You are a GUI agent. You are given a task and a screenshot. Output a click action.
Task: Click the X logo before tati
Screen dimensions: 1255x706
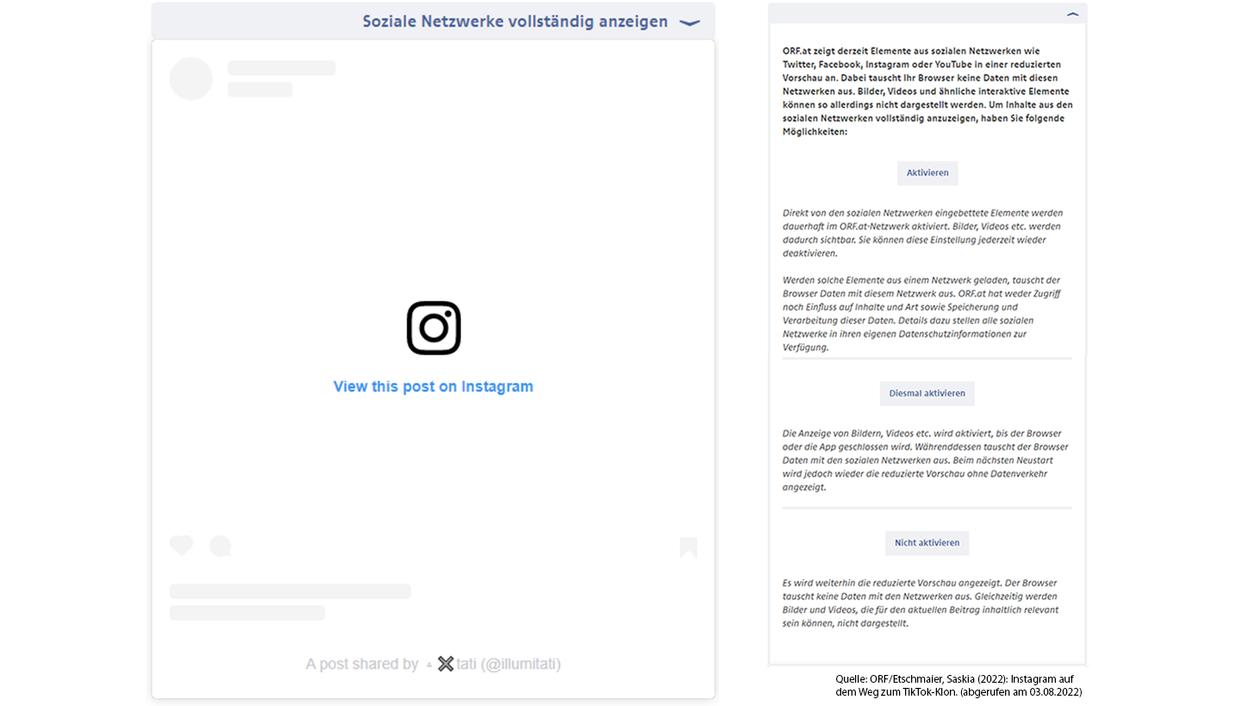pyautogui.click(x=445, y=664)
